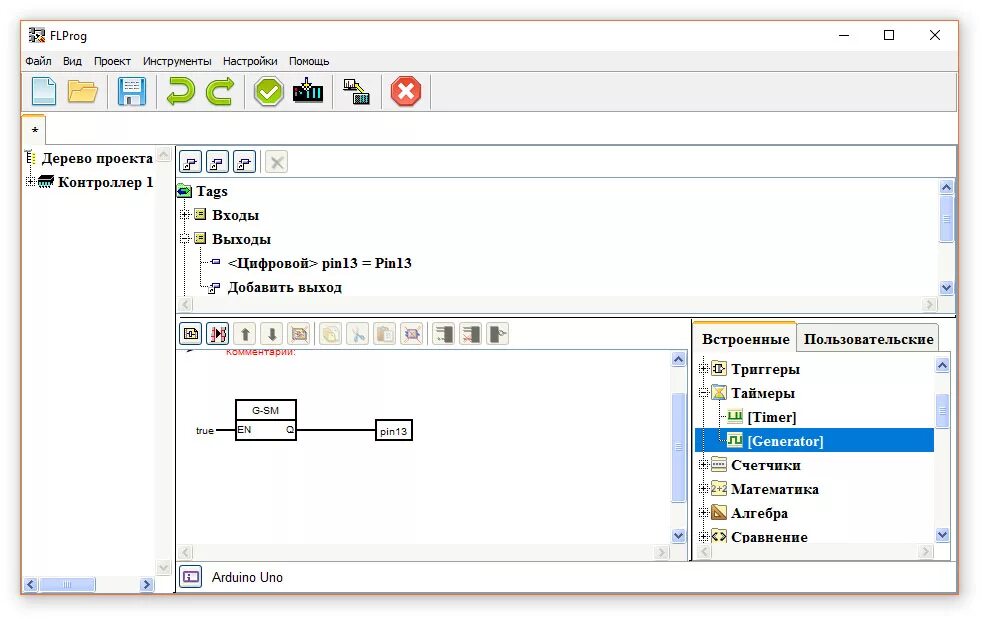
Task: Click the scissors cut icon
Action: click(x=357, y=334)
